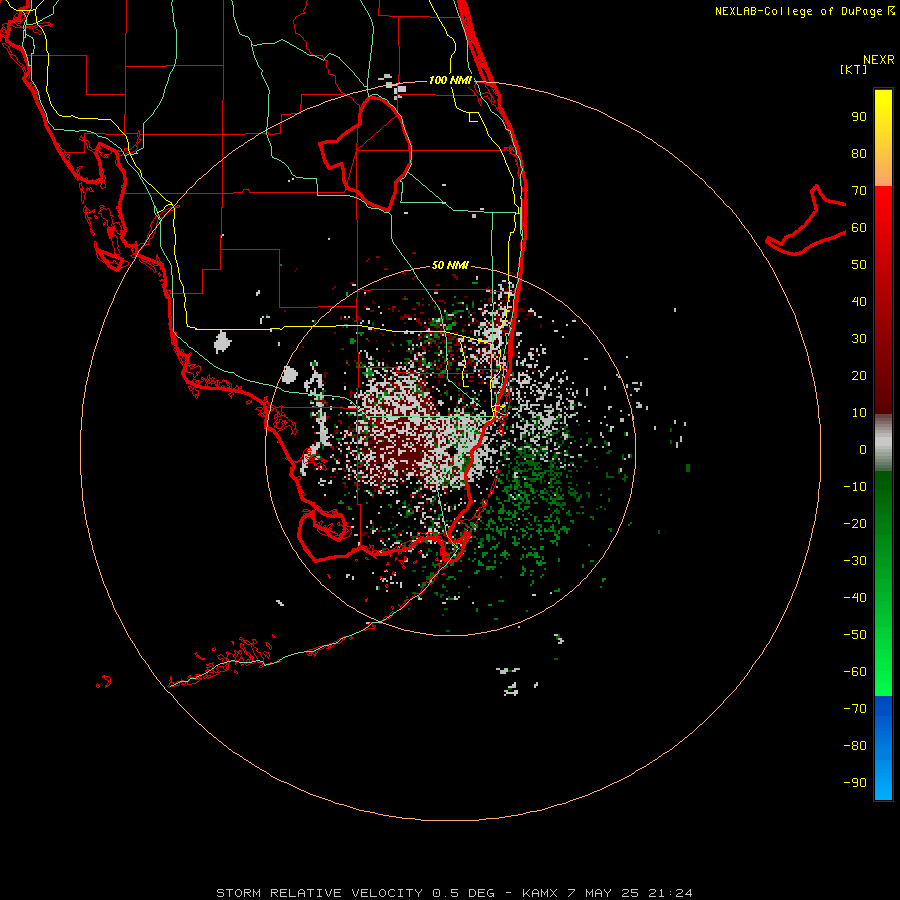Screen dimensions: 900x900
Task: Click the -80 knot value on the scale
Action: pyautogui.click(x=855, y=746)
